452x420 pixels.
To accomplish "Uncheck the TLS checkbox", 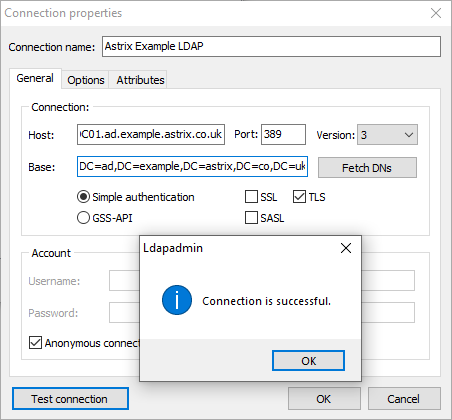I will pyautogui.click(x=299, y=197).
